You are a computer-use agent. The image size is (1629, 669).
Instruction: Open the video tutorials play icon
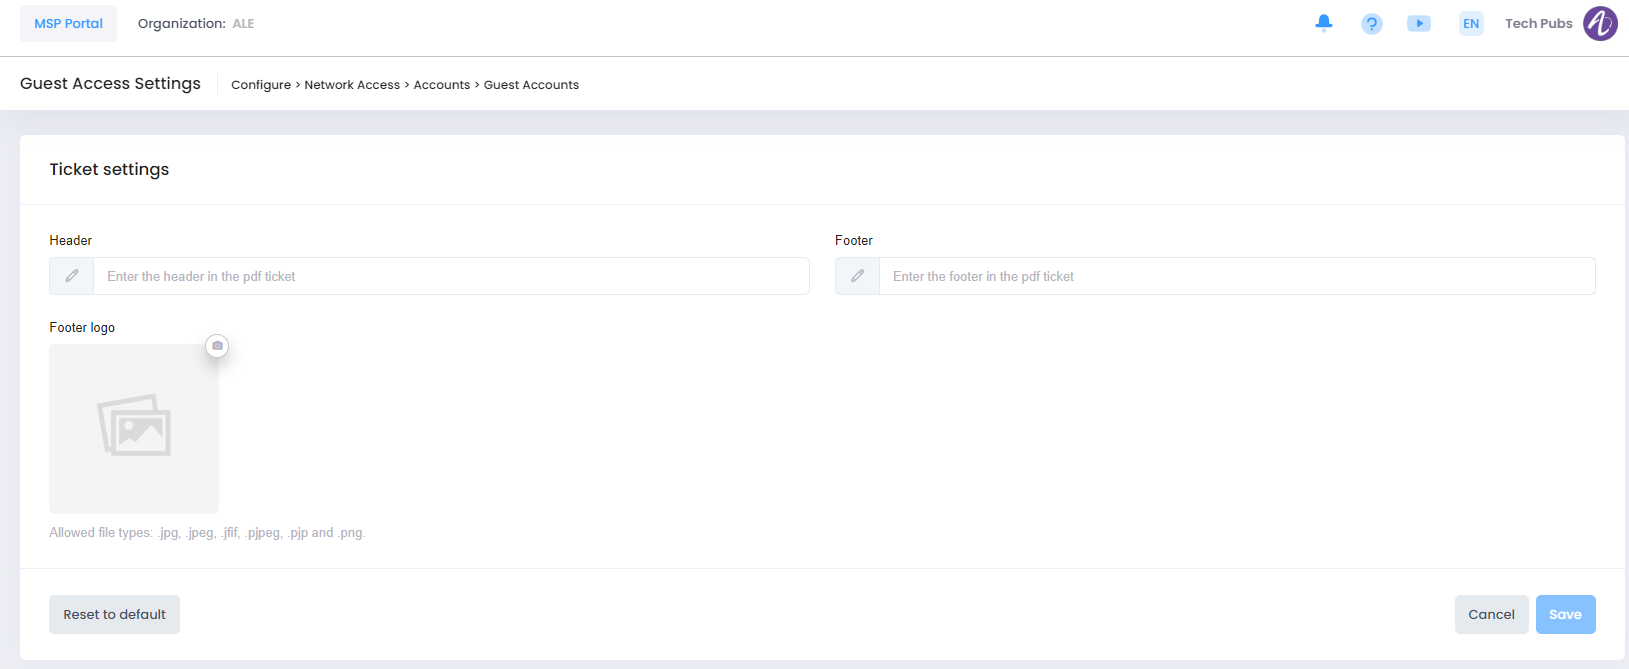[x=1418, y=24]
